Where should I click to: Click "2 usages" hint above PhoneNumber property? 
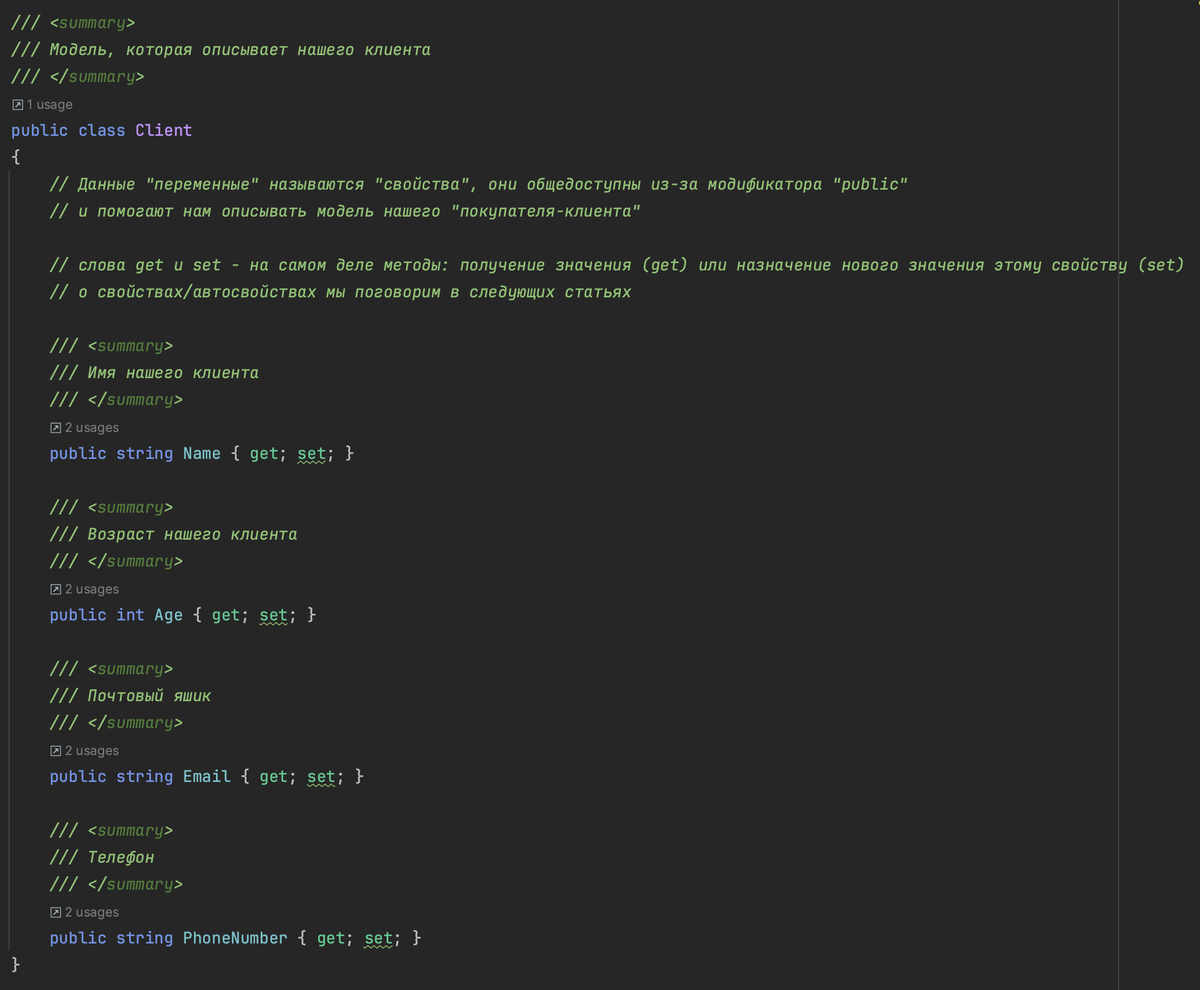(92, 912)
